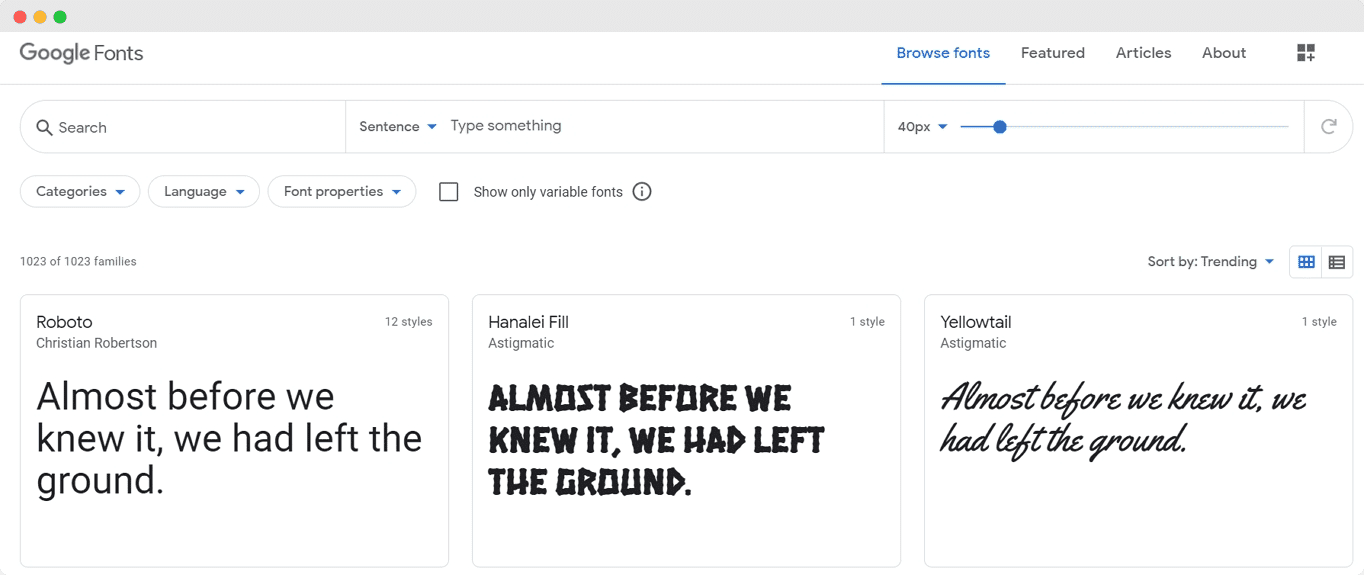This screenshot has height=575, width=1364.
Task: Open the Articles tab
Action: point(1143,53)
